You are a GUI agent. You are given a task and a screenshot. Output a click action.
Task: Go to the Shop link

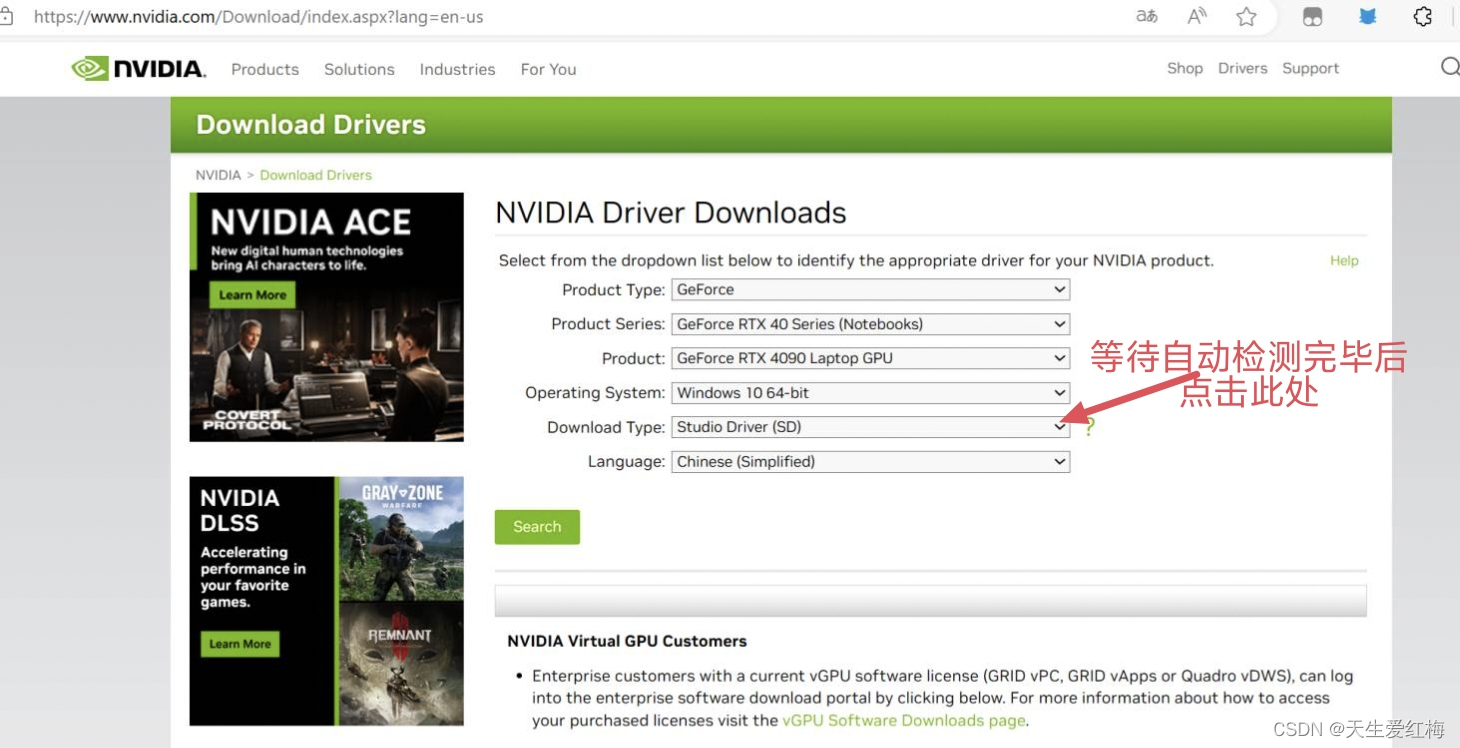[x=1185, y=68]
